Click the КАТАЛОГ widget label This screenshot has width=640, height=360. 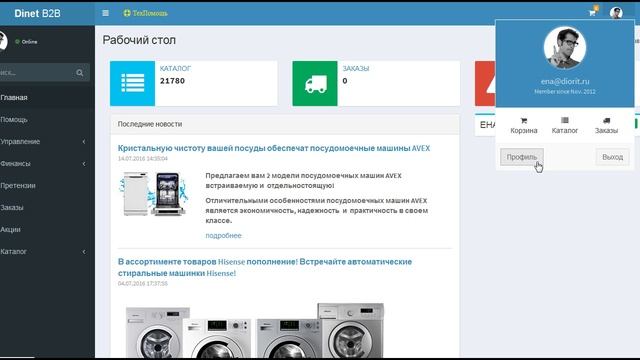176,69
